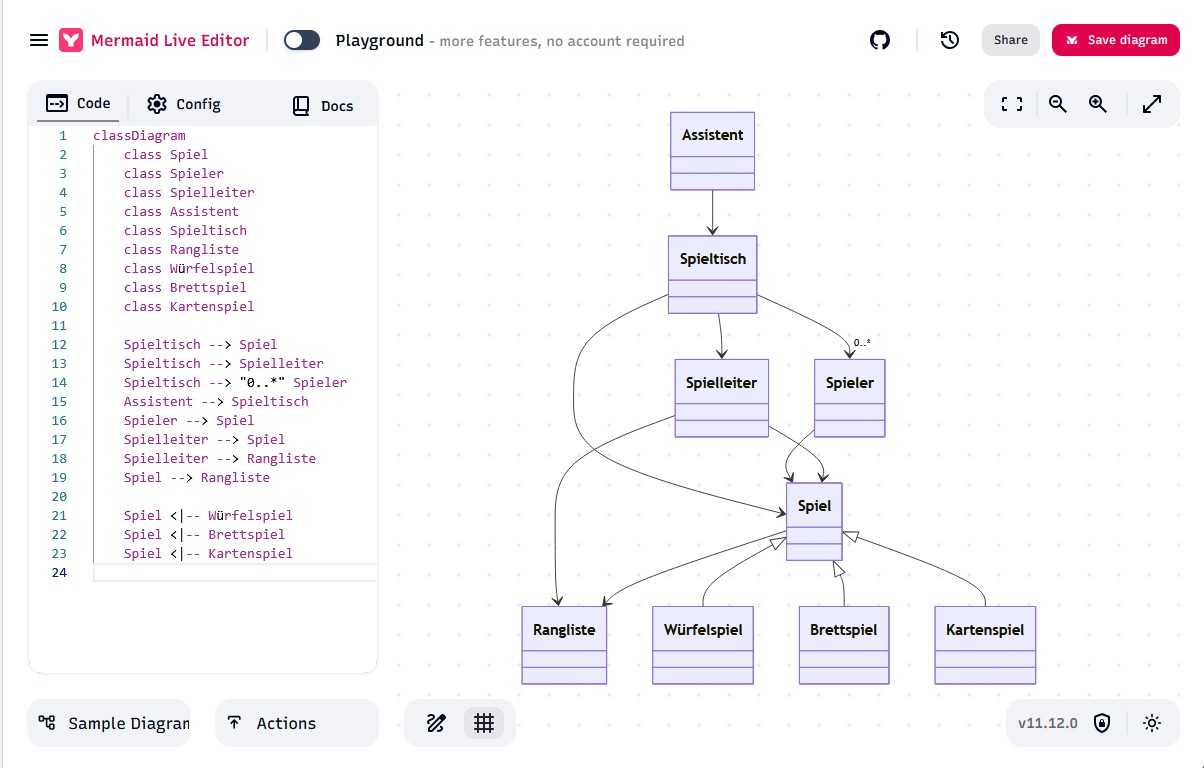This screenshot has width=1204, height=768.
Task: Open the GitHub repository icon
Action: [880, 40]
